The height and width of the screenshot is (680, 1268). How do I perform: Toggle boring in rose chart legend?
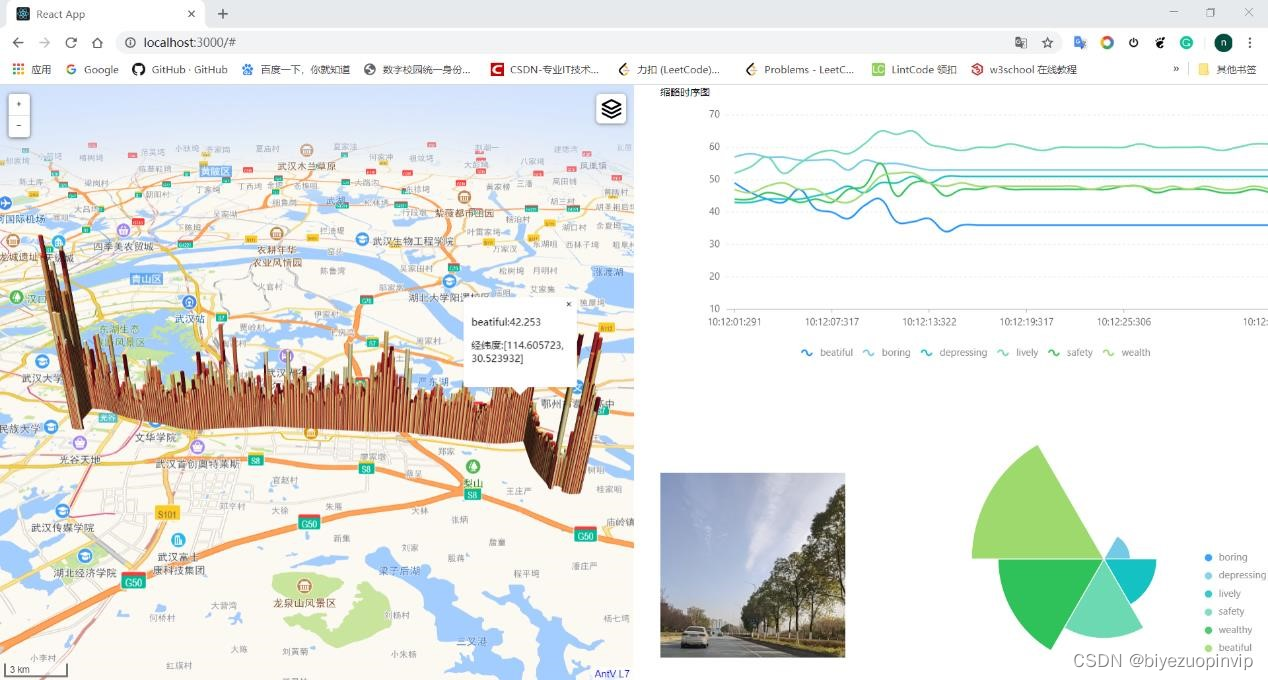point(1226,558)
